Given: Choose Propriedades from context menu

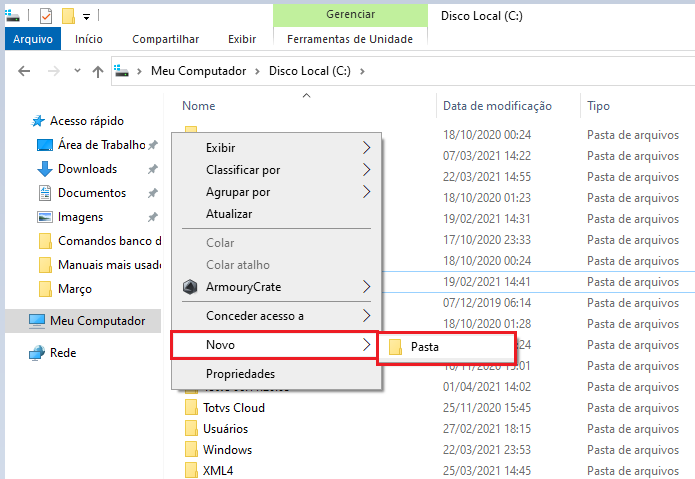Looking at the screenshot, I should [x=276, y=374].
